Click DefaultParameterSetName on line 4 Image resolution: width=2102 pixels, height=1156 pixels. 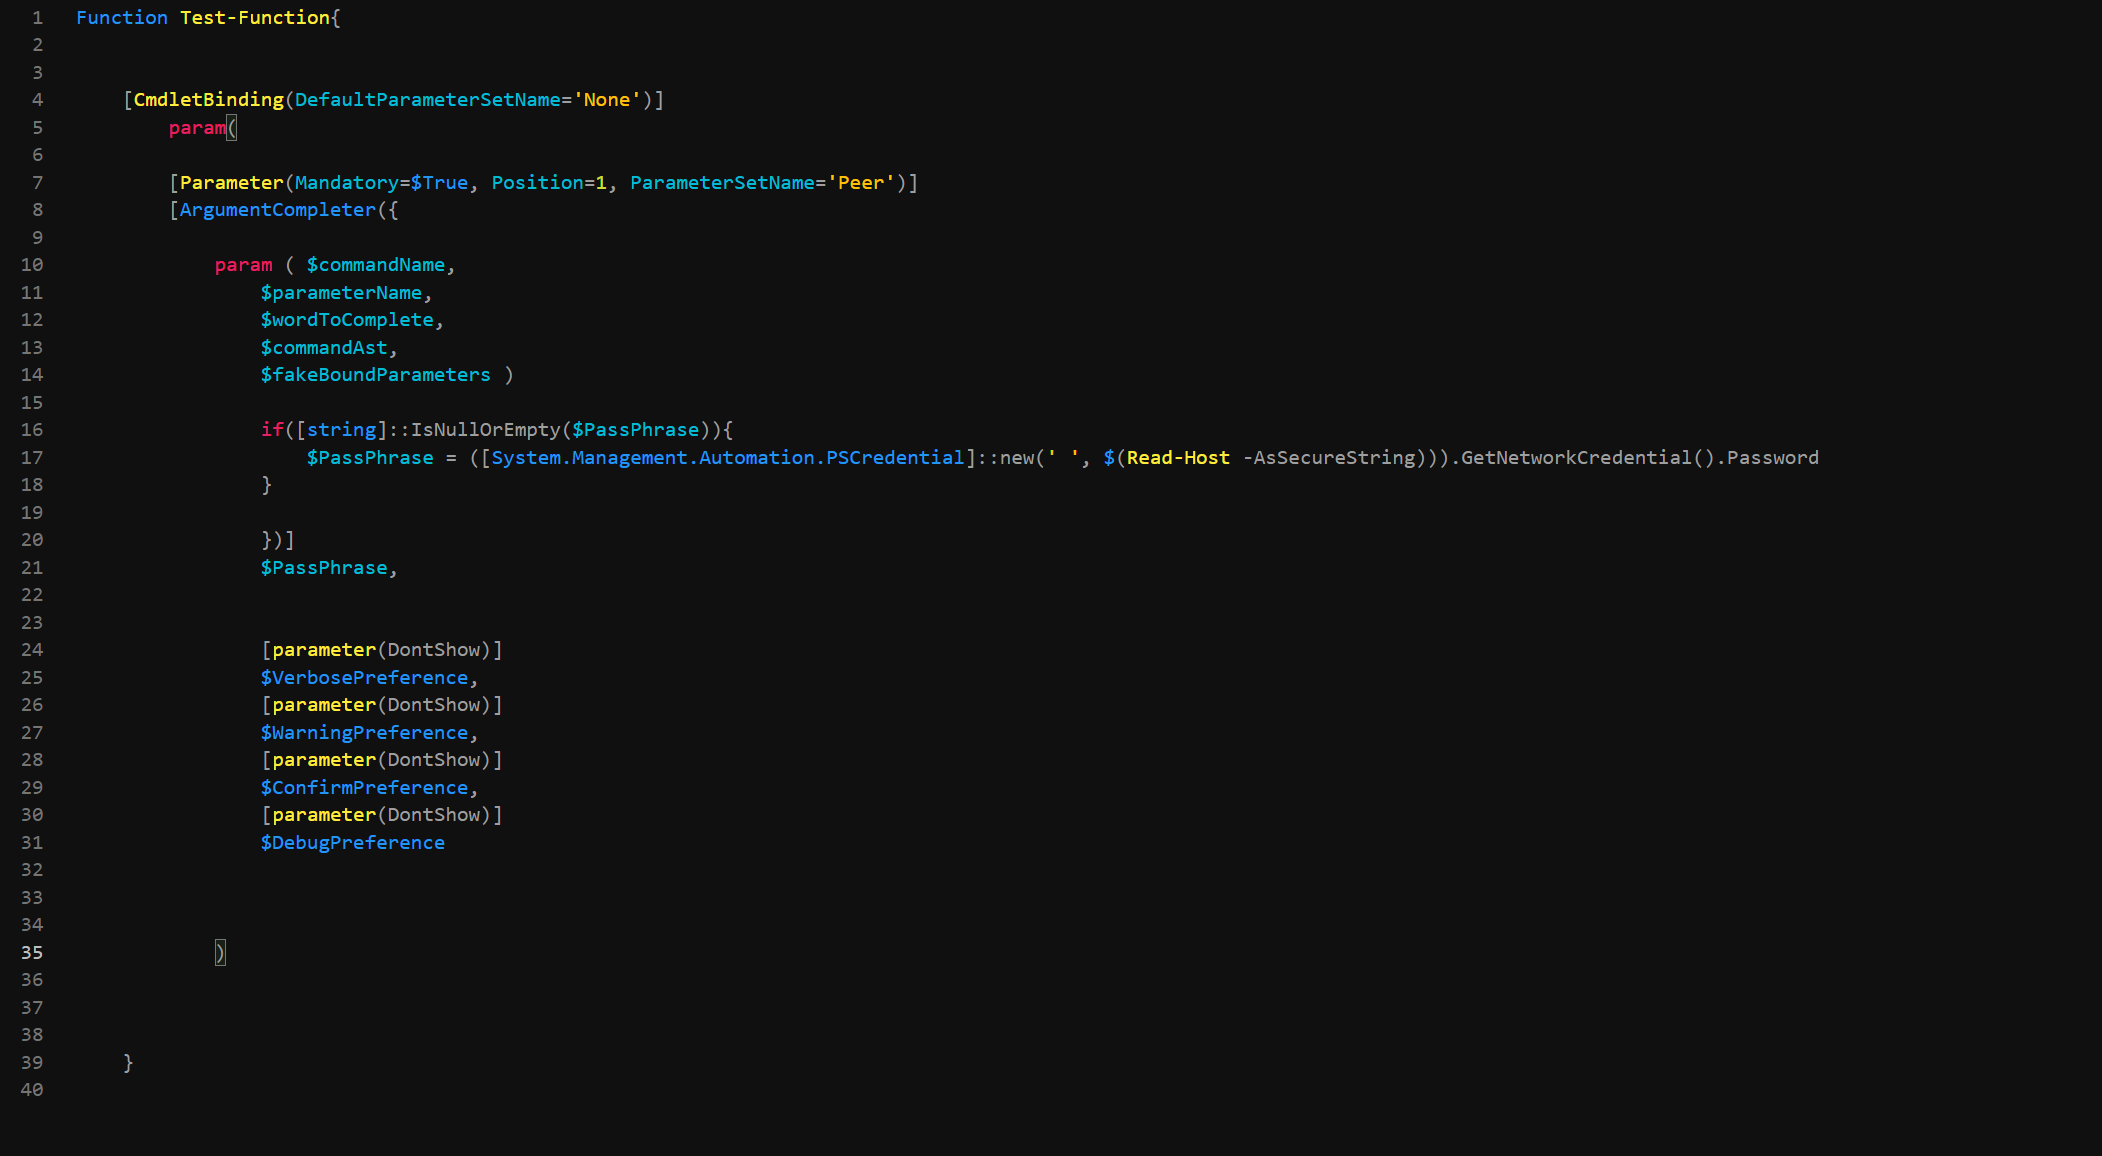point(428,100)
